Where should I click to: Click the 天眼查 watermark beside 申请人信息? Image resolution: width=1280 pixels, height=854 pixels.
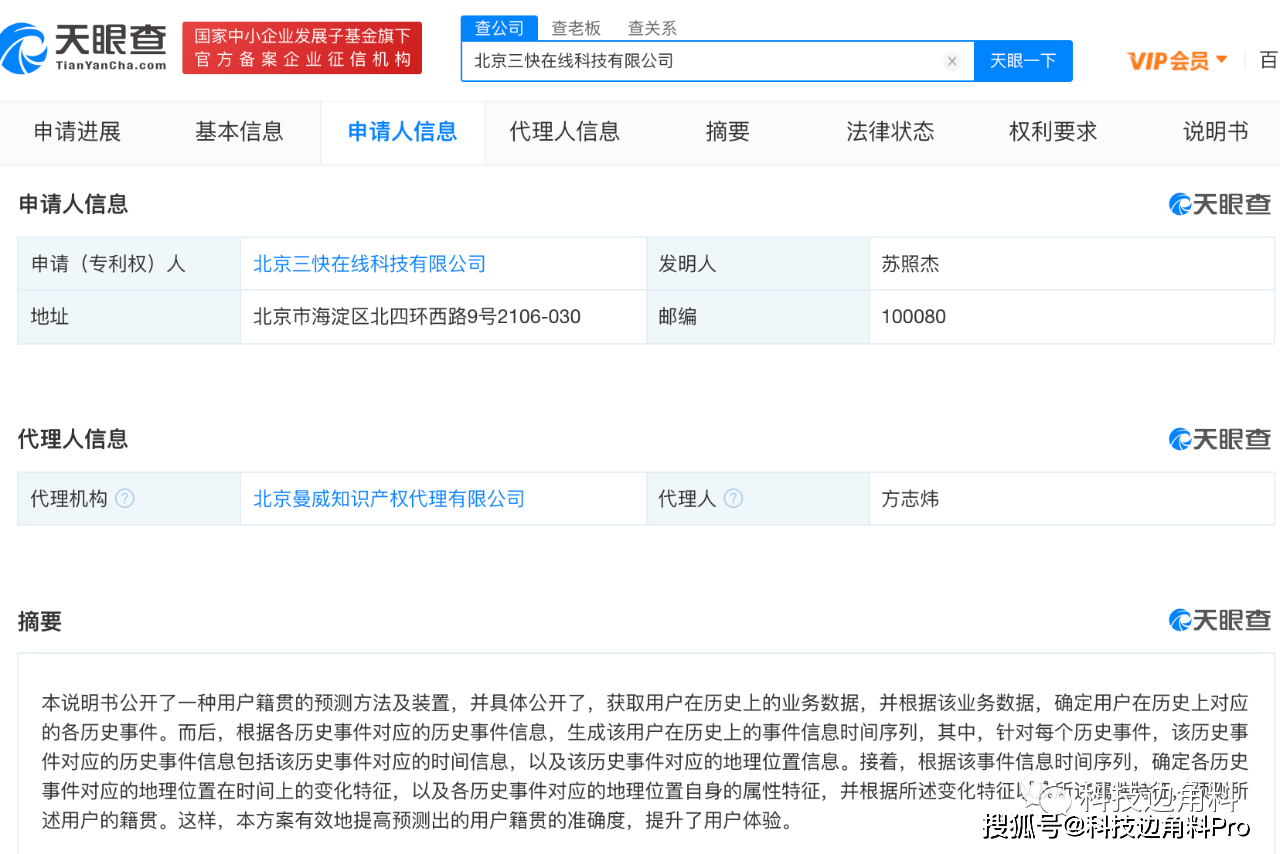pos(1219,203)
